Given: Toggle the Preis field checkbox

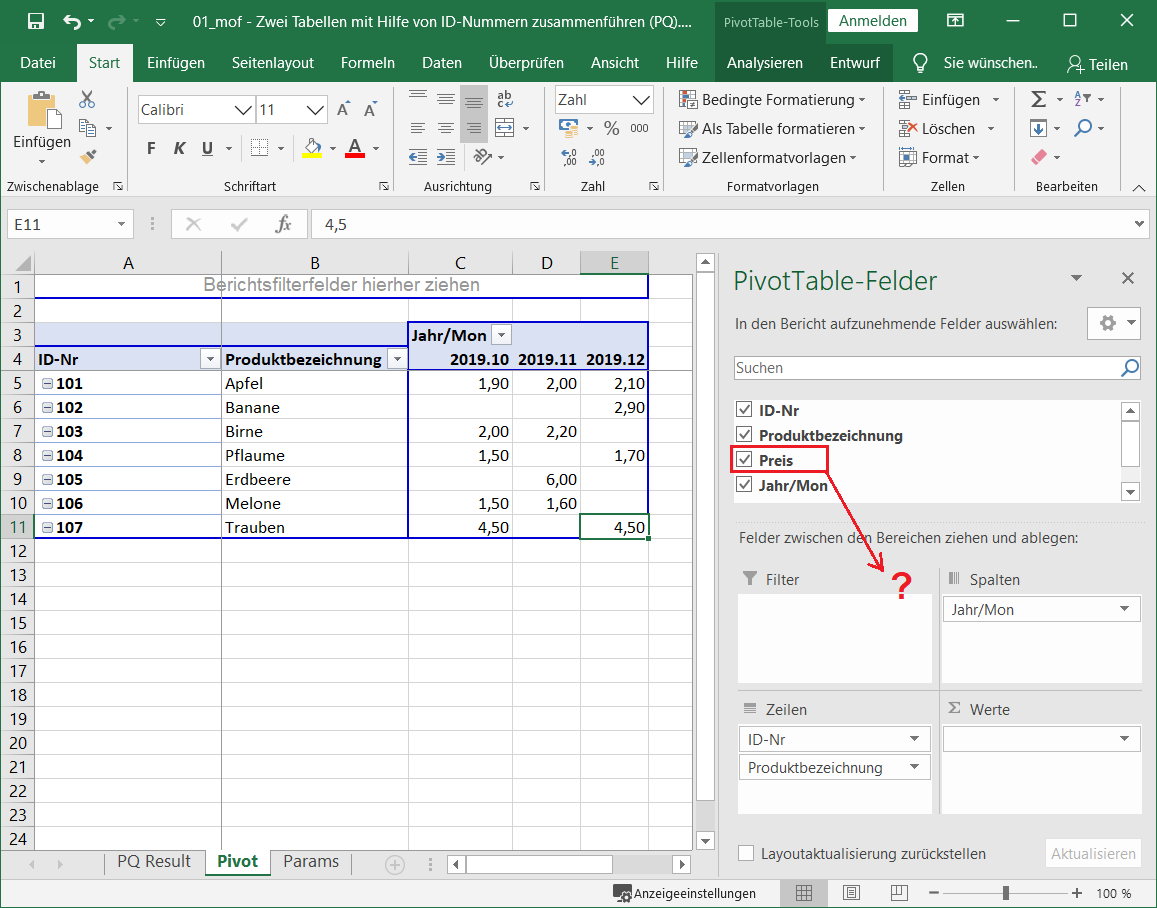Looking at the screenshot, I should (x=745, y=460).
